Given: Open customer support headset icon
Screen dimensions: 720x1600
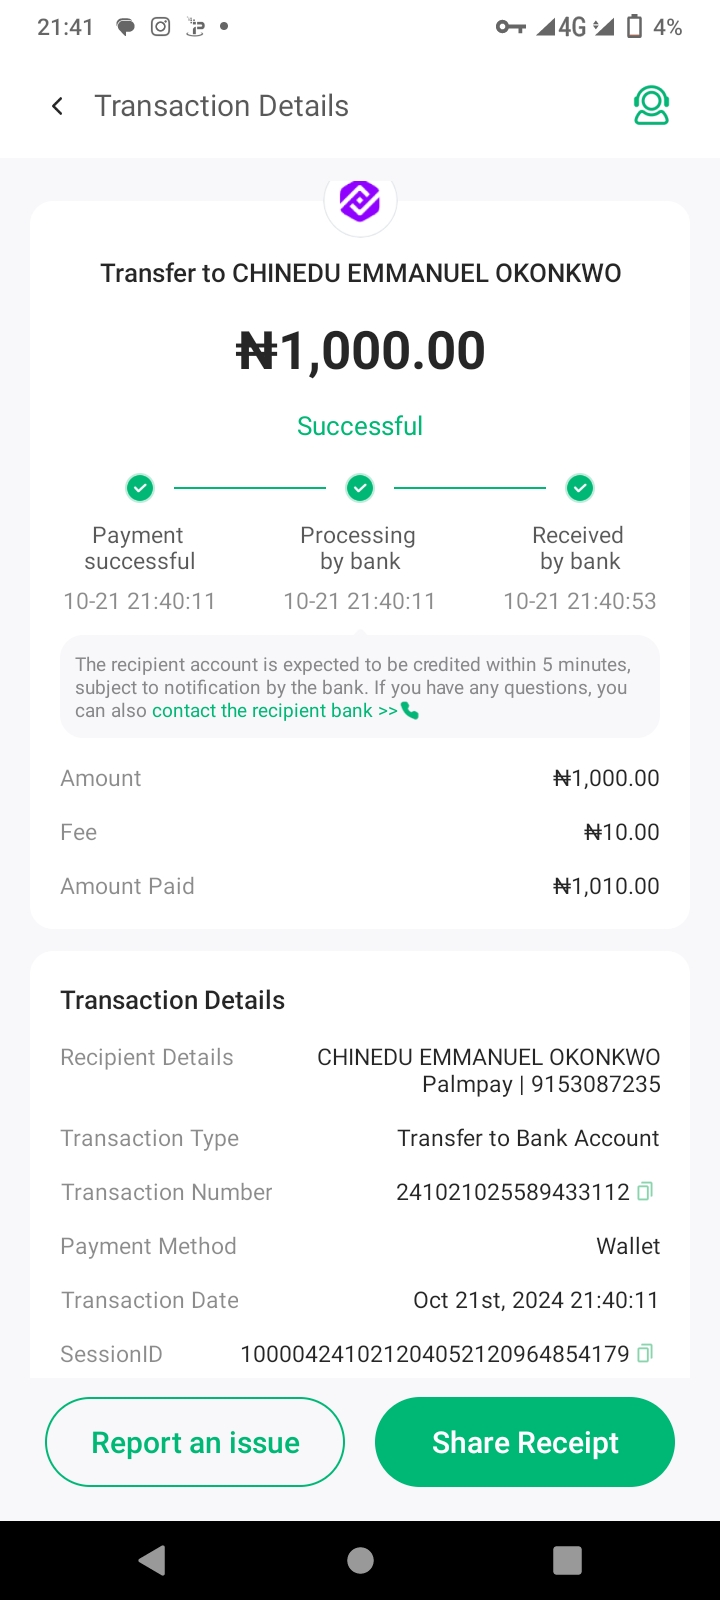Looking at the screenshot, I should tap(651, 106).
